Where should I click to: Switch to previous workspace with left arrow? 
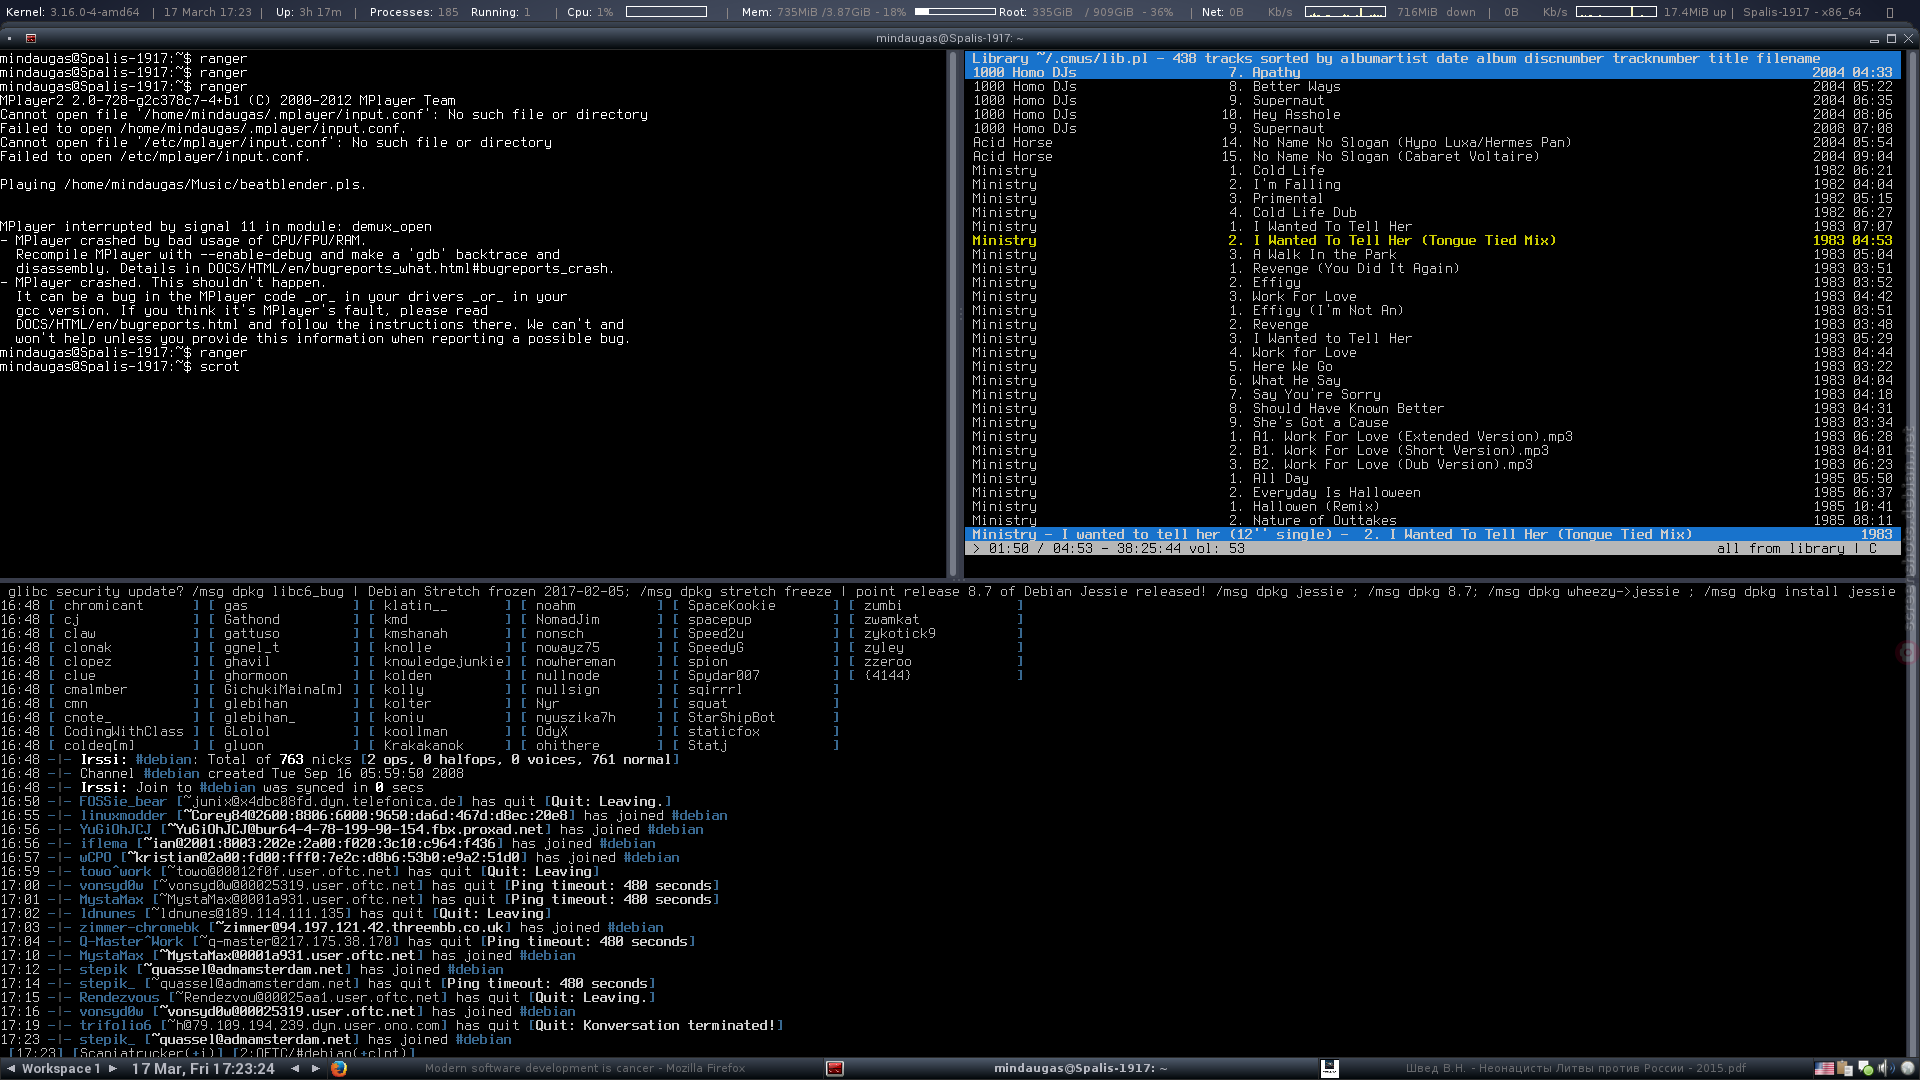click(x=11, y=1068)
